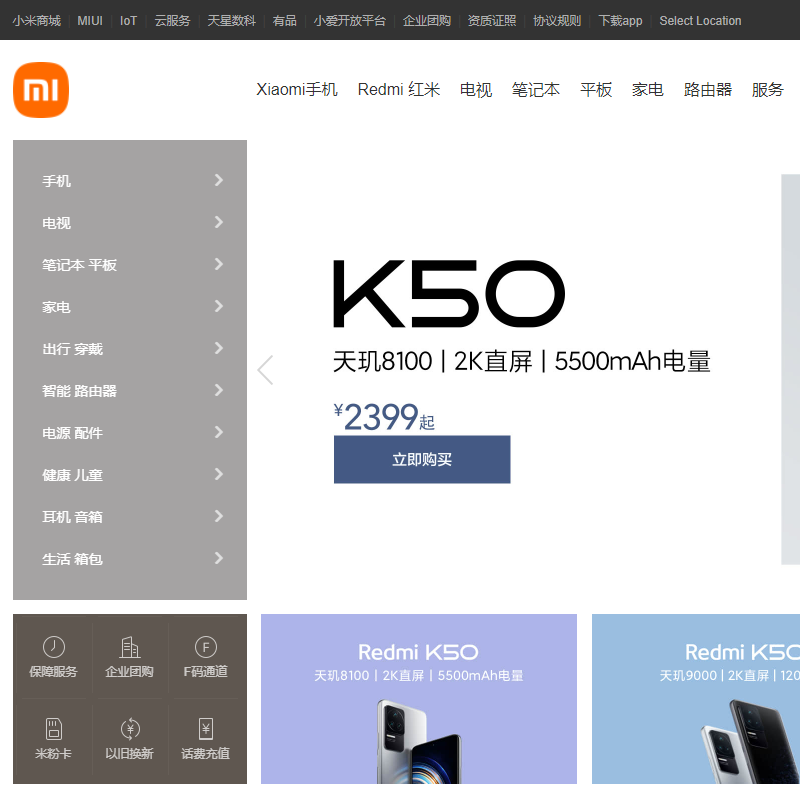
Task: Click the 天玑8100 | 2K直屏 banner tagline
Action: [x=521, y=362]
